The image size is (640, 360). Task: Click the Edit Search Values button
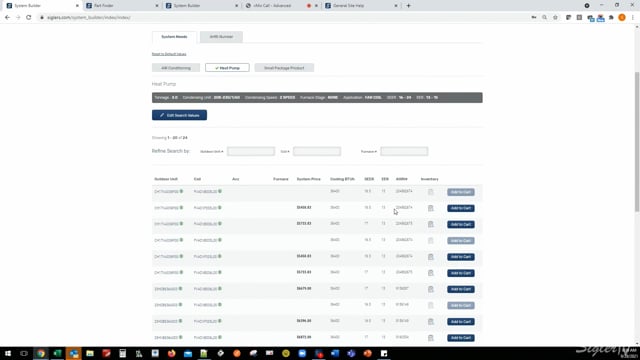tap(179, 115)
